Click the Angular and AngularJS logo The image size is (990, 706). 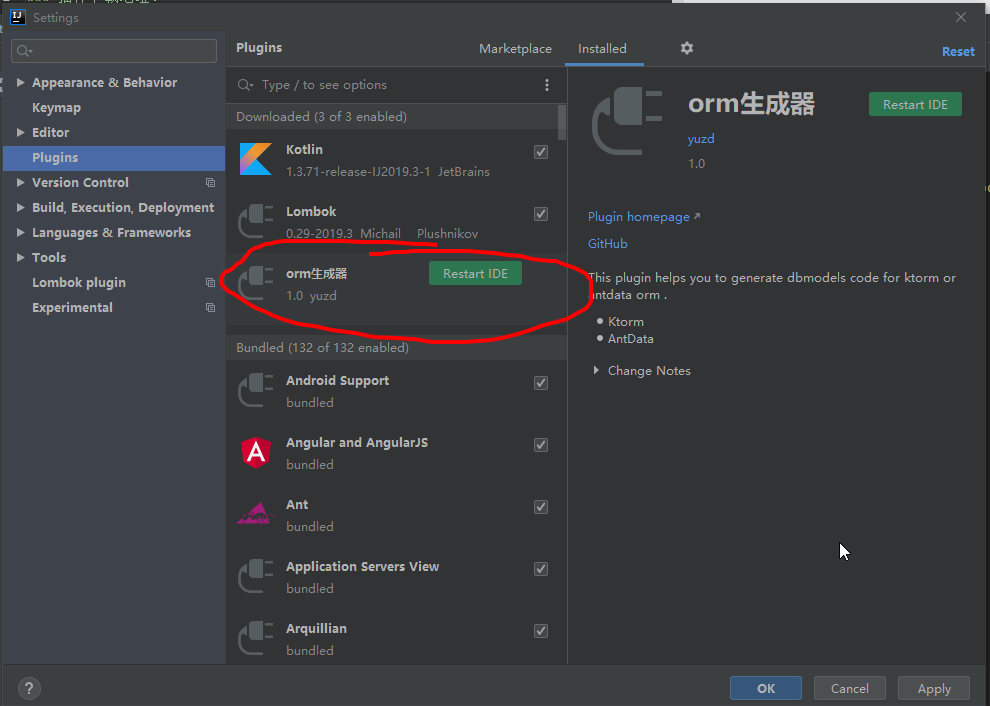256,452
